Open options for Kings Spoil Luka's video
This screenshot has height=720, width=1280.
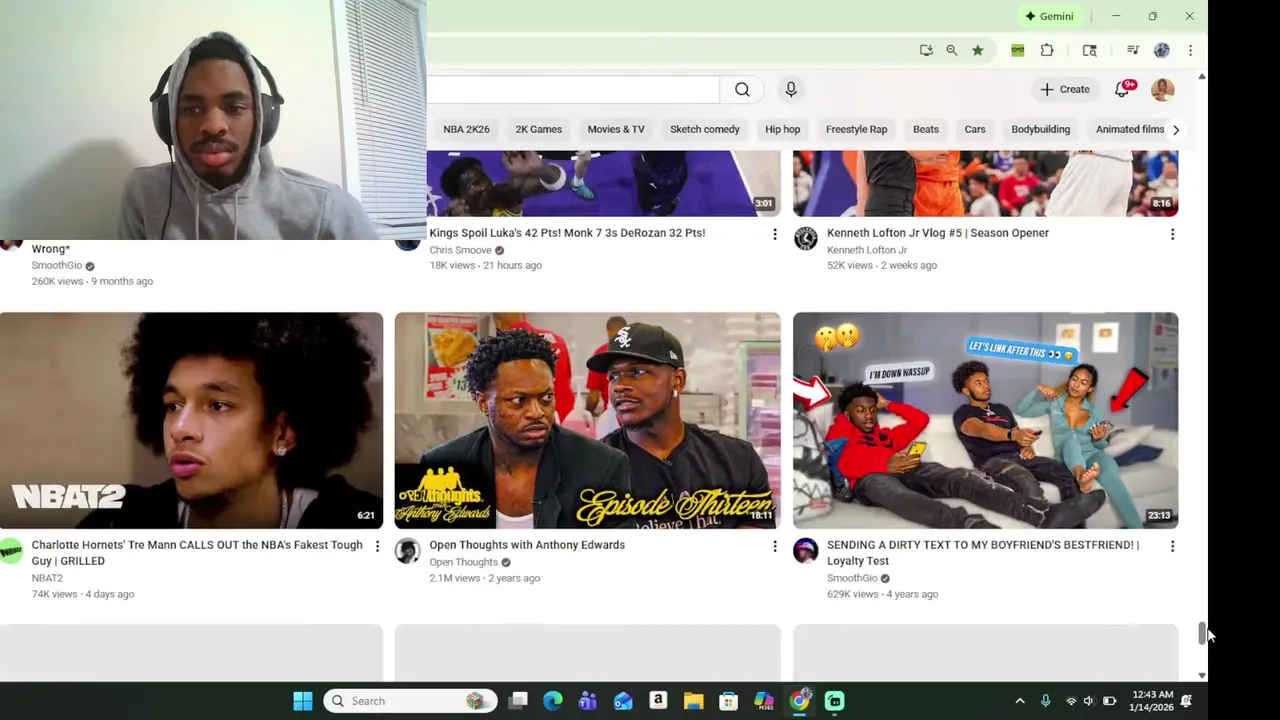coord(774,234)
